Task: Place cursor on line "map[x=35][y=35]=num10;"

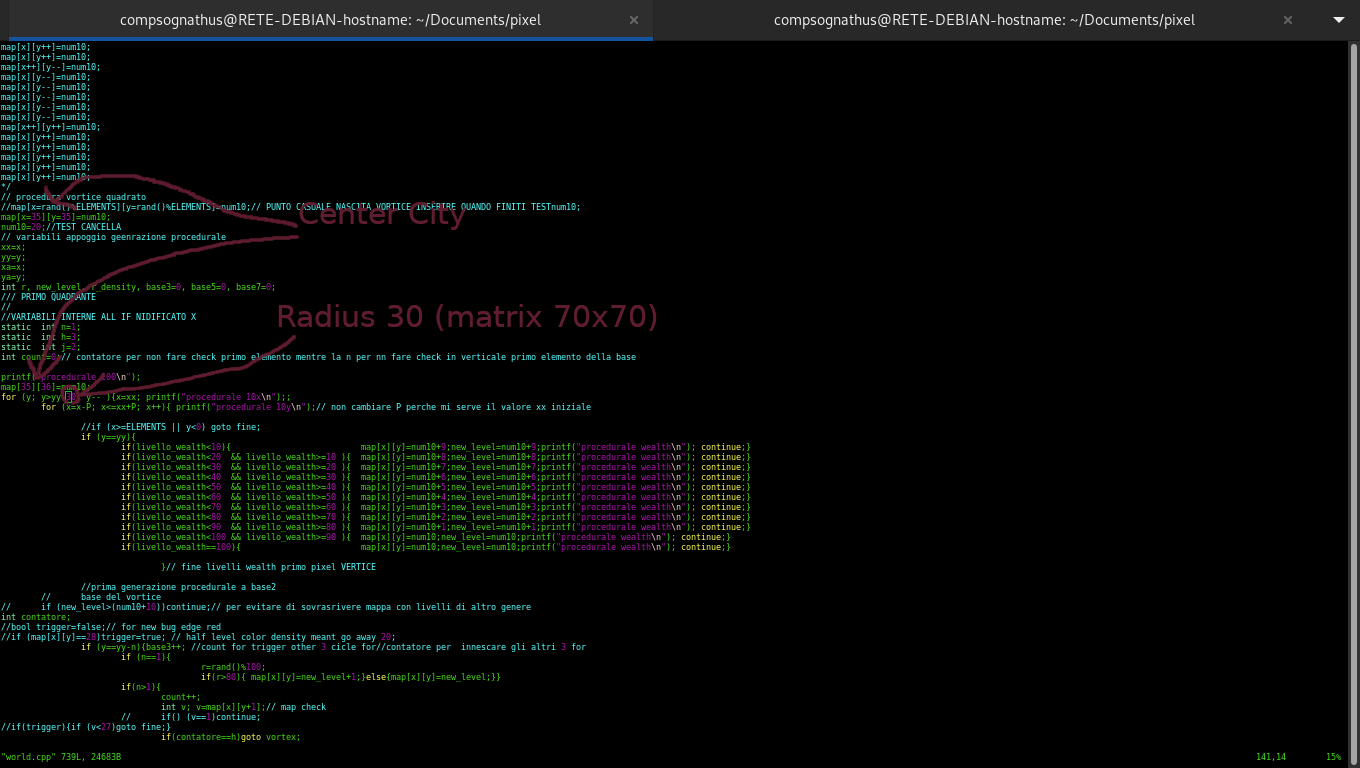Action: (x=56, y=217)
